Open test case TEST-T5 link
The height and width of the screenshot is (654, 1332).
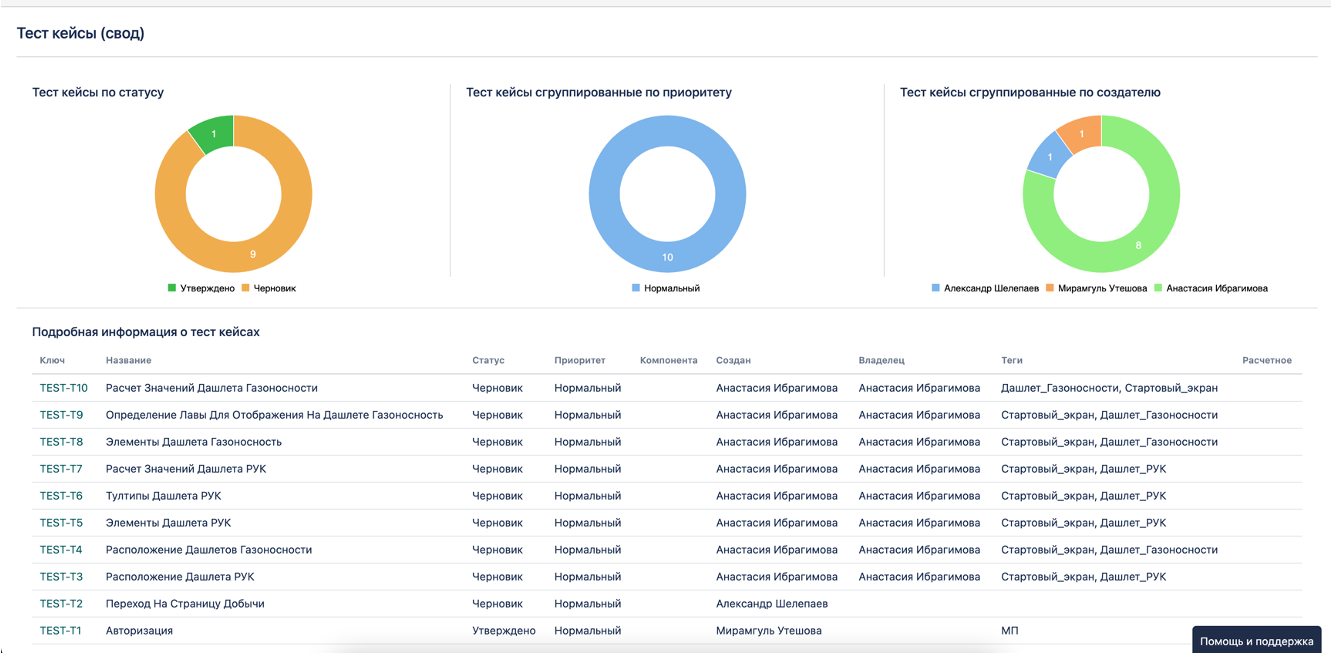[61, 523]
